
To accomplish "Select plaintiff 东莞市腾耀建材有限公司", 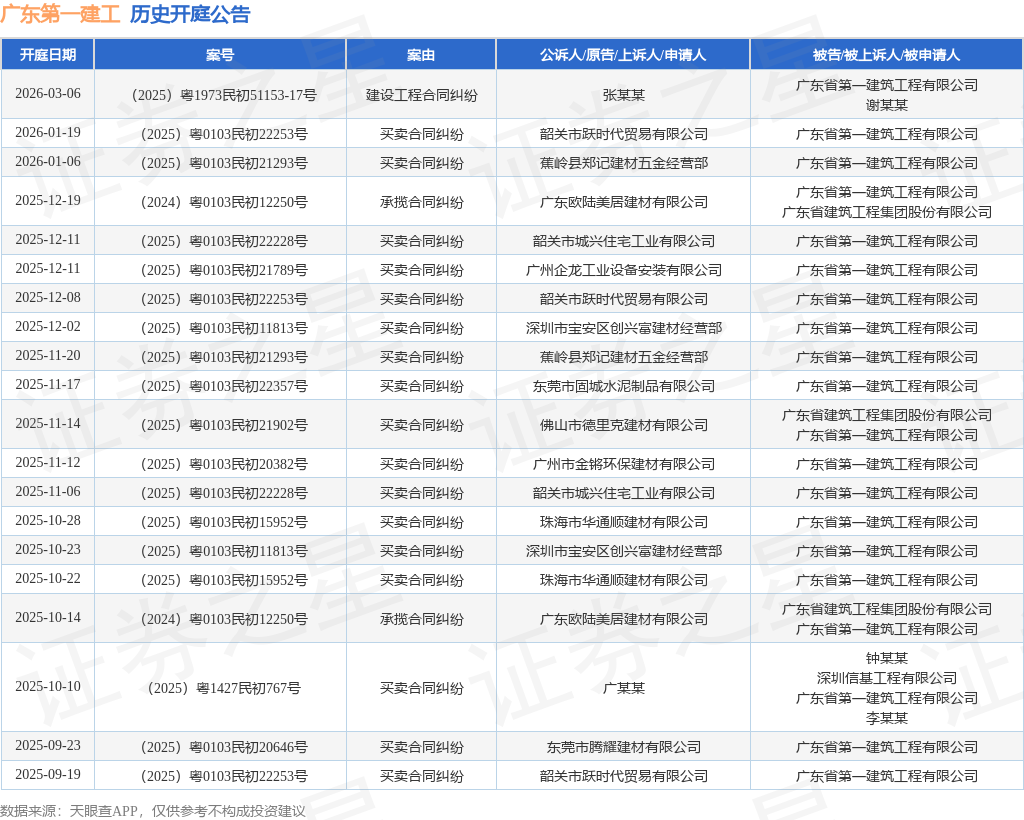I will click(624, 748).
